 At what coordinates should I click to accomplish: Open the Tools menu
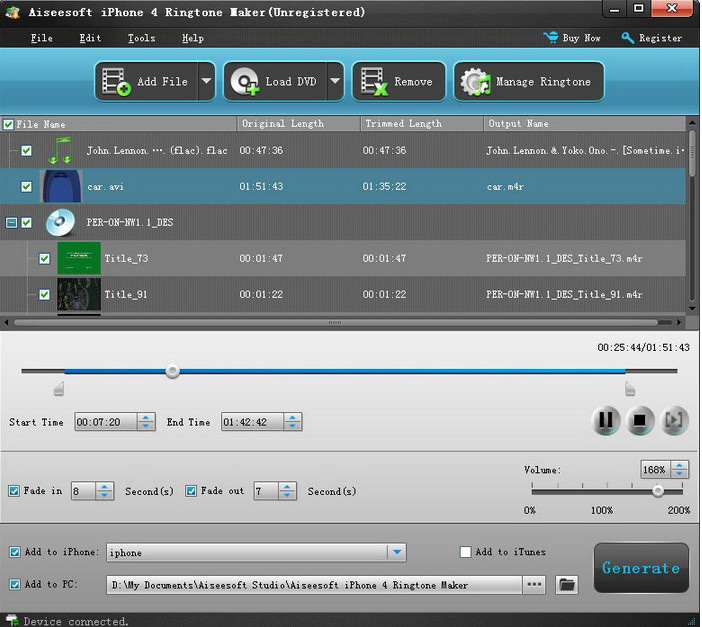point(141,38)
